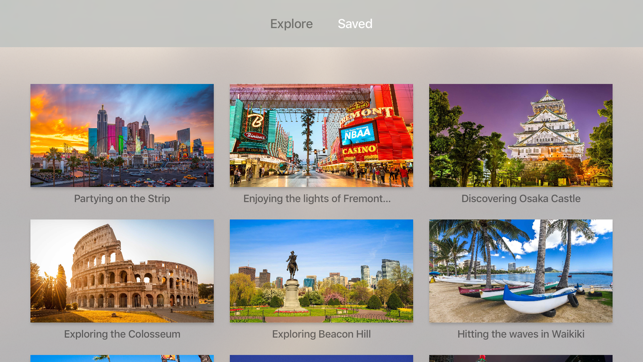Open the Colosseum photo tile
This screenshot has height=362, width=643.
click(122, 271)
